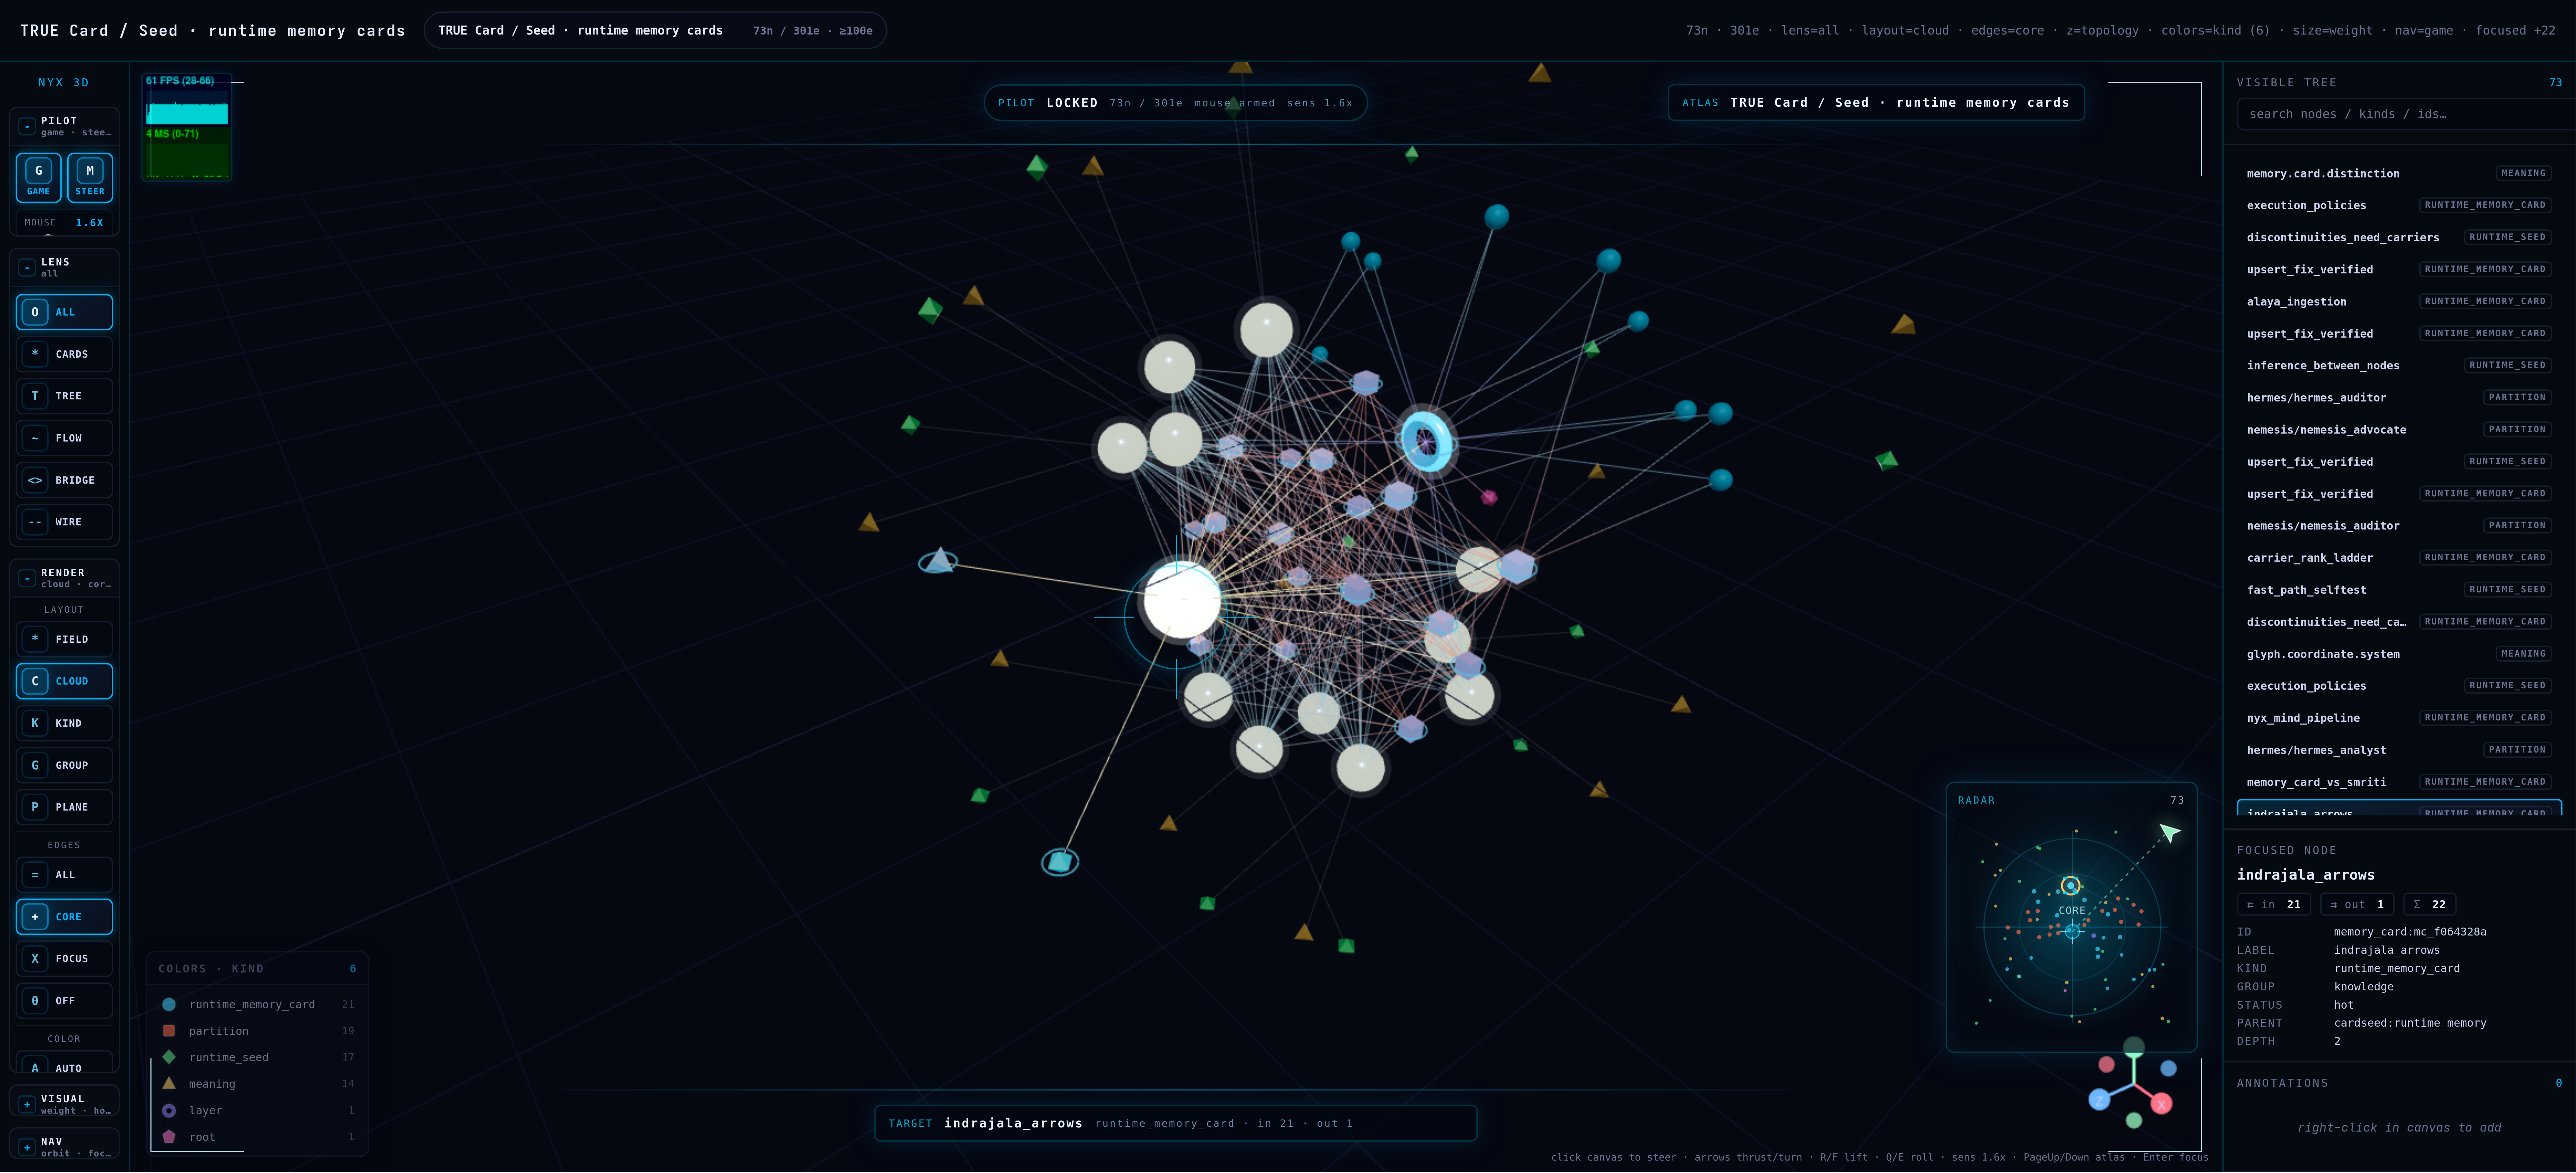This screenshot has height=1173, width=2576.
Task: Click the focused white node in graph
Action: [x=1182, y=600]
